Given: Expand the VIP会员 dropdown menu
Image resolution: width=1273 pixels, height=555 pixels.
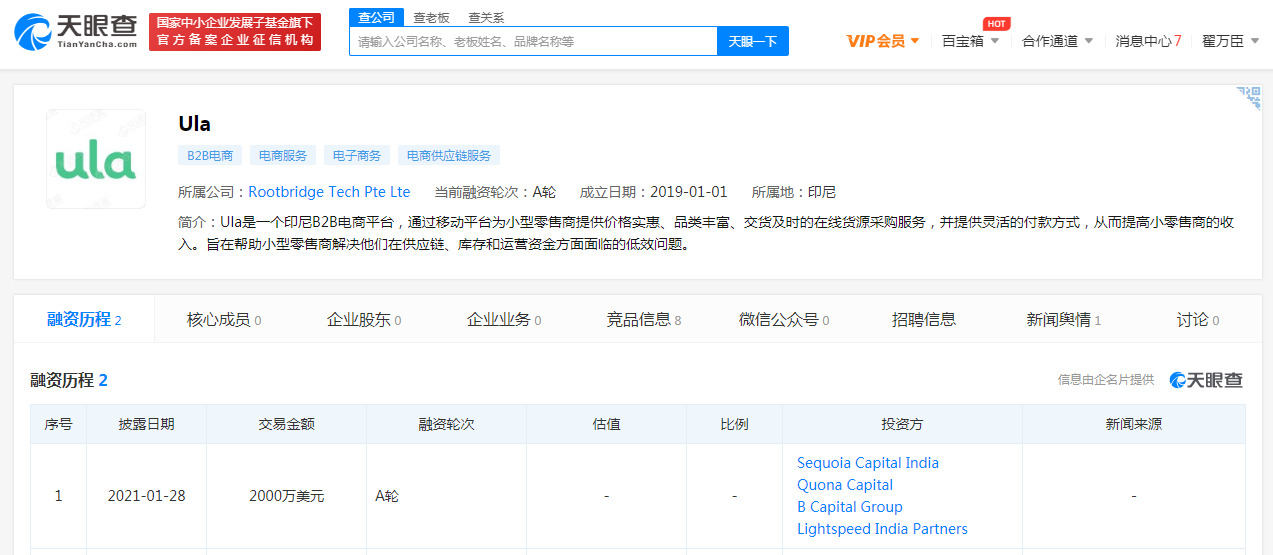Looking at the screenshot, I should point(883,41).
